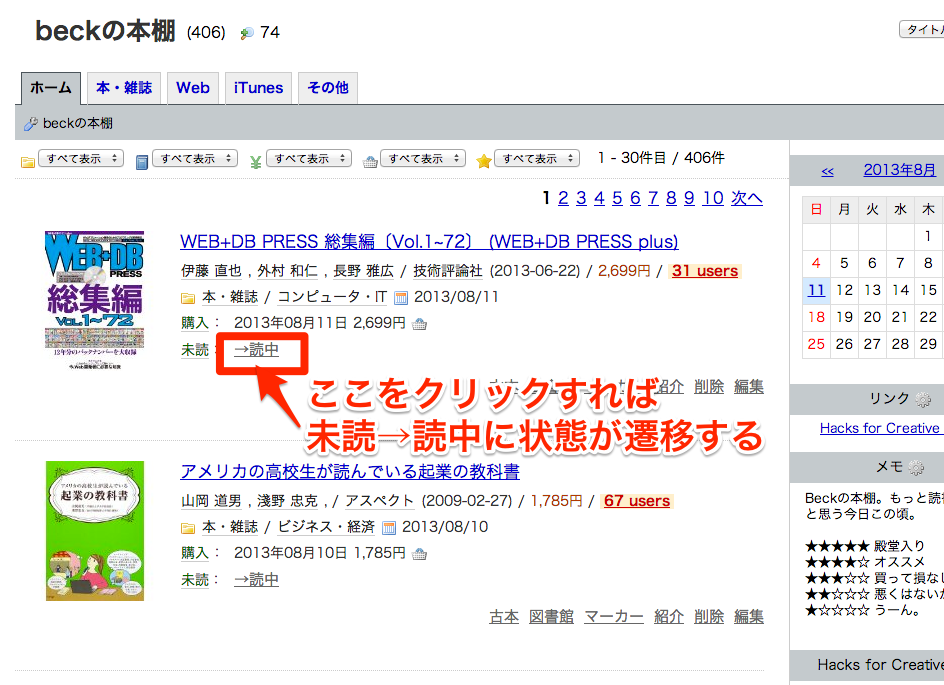
Task: Click the wrench icon beside beckの本棚
Action: tap(30, 124)
